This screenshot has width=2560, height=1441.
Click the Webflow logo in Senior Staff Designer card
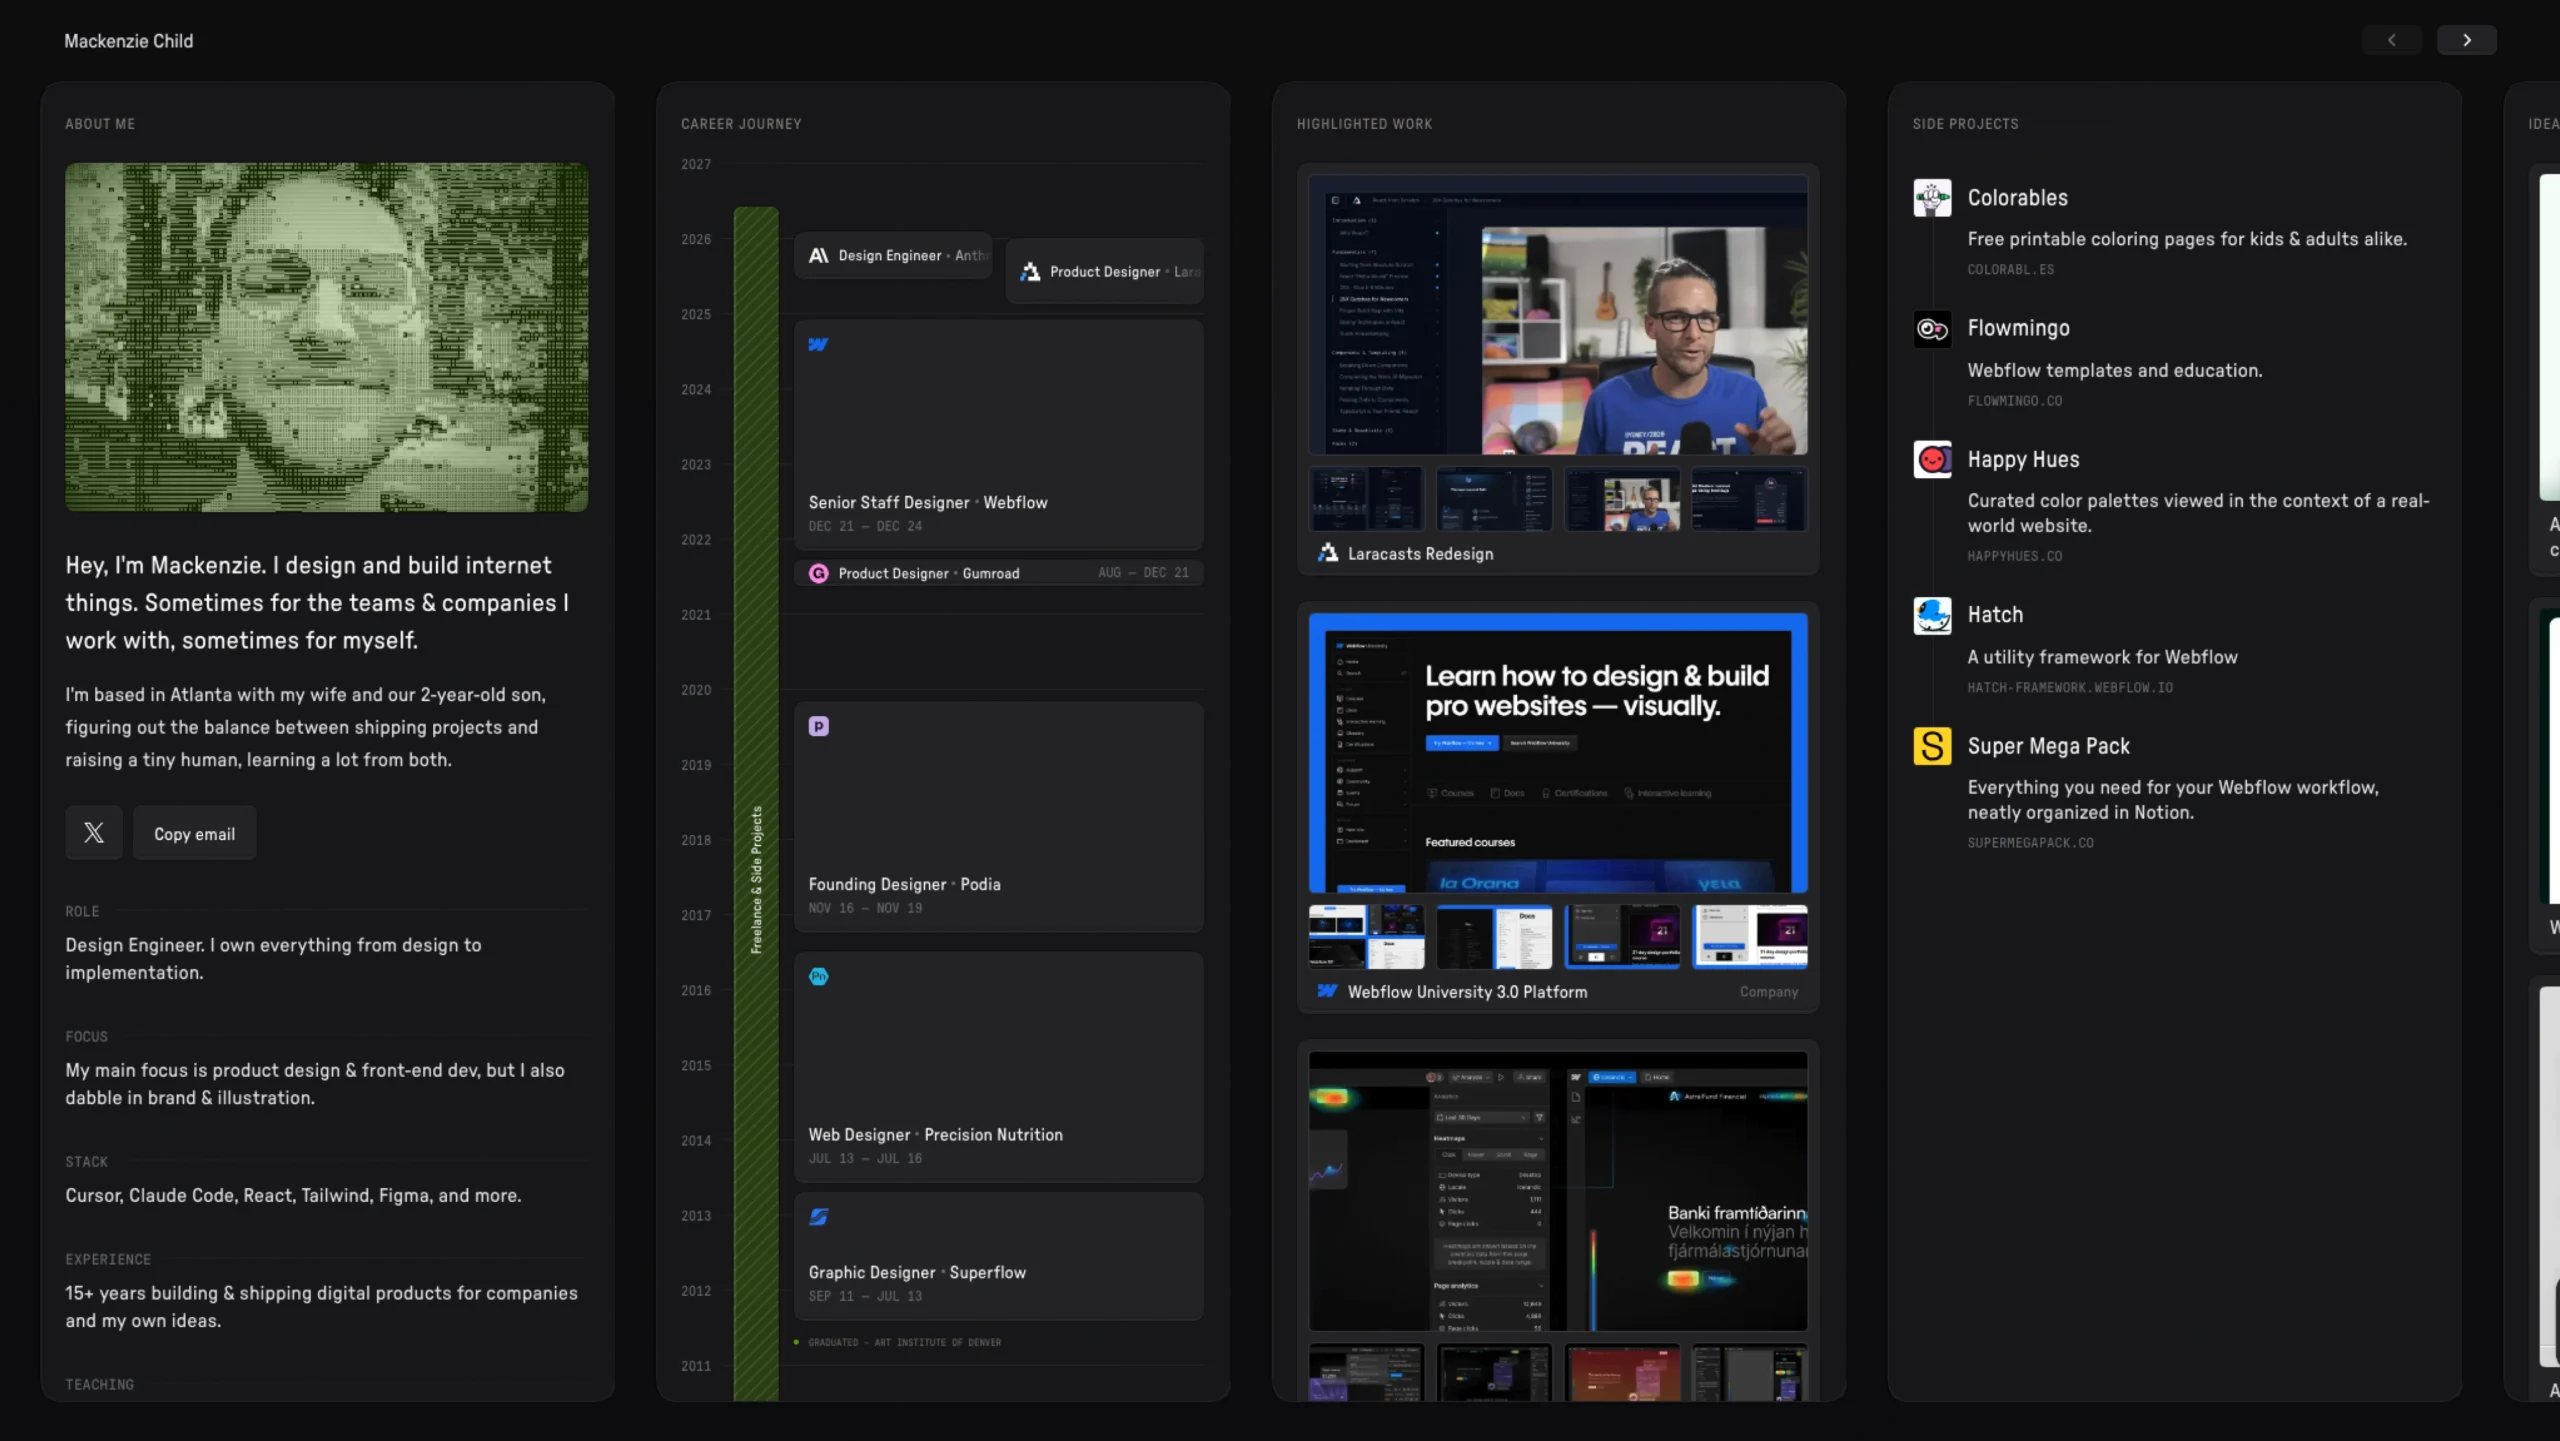click(818, 344)
